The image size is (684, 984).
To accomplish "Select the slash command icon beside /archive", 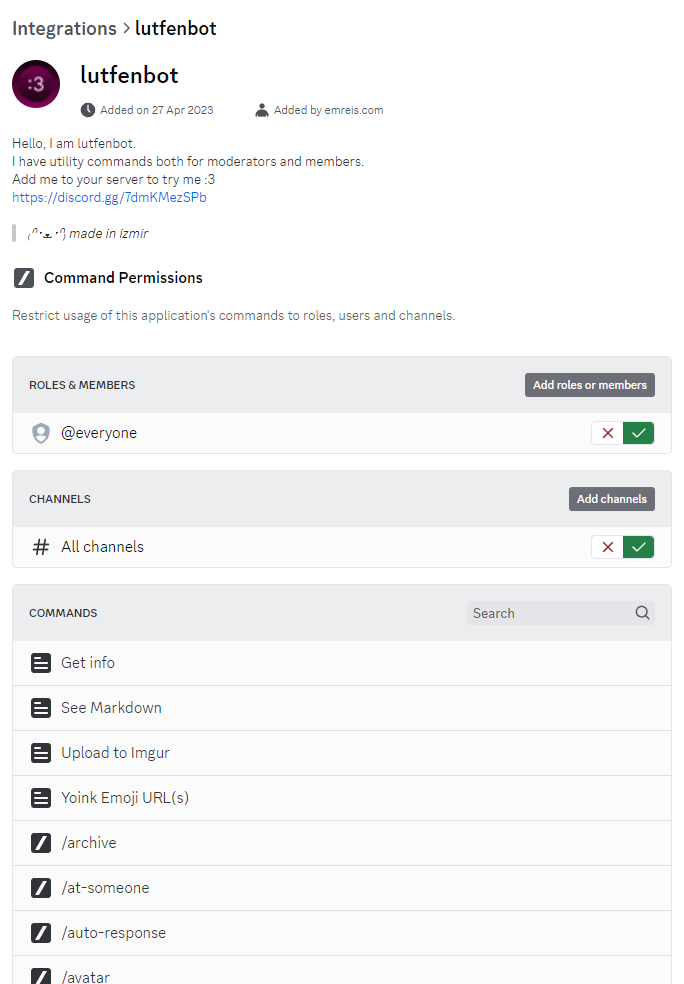I will click(40, 842).
